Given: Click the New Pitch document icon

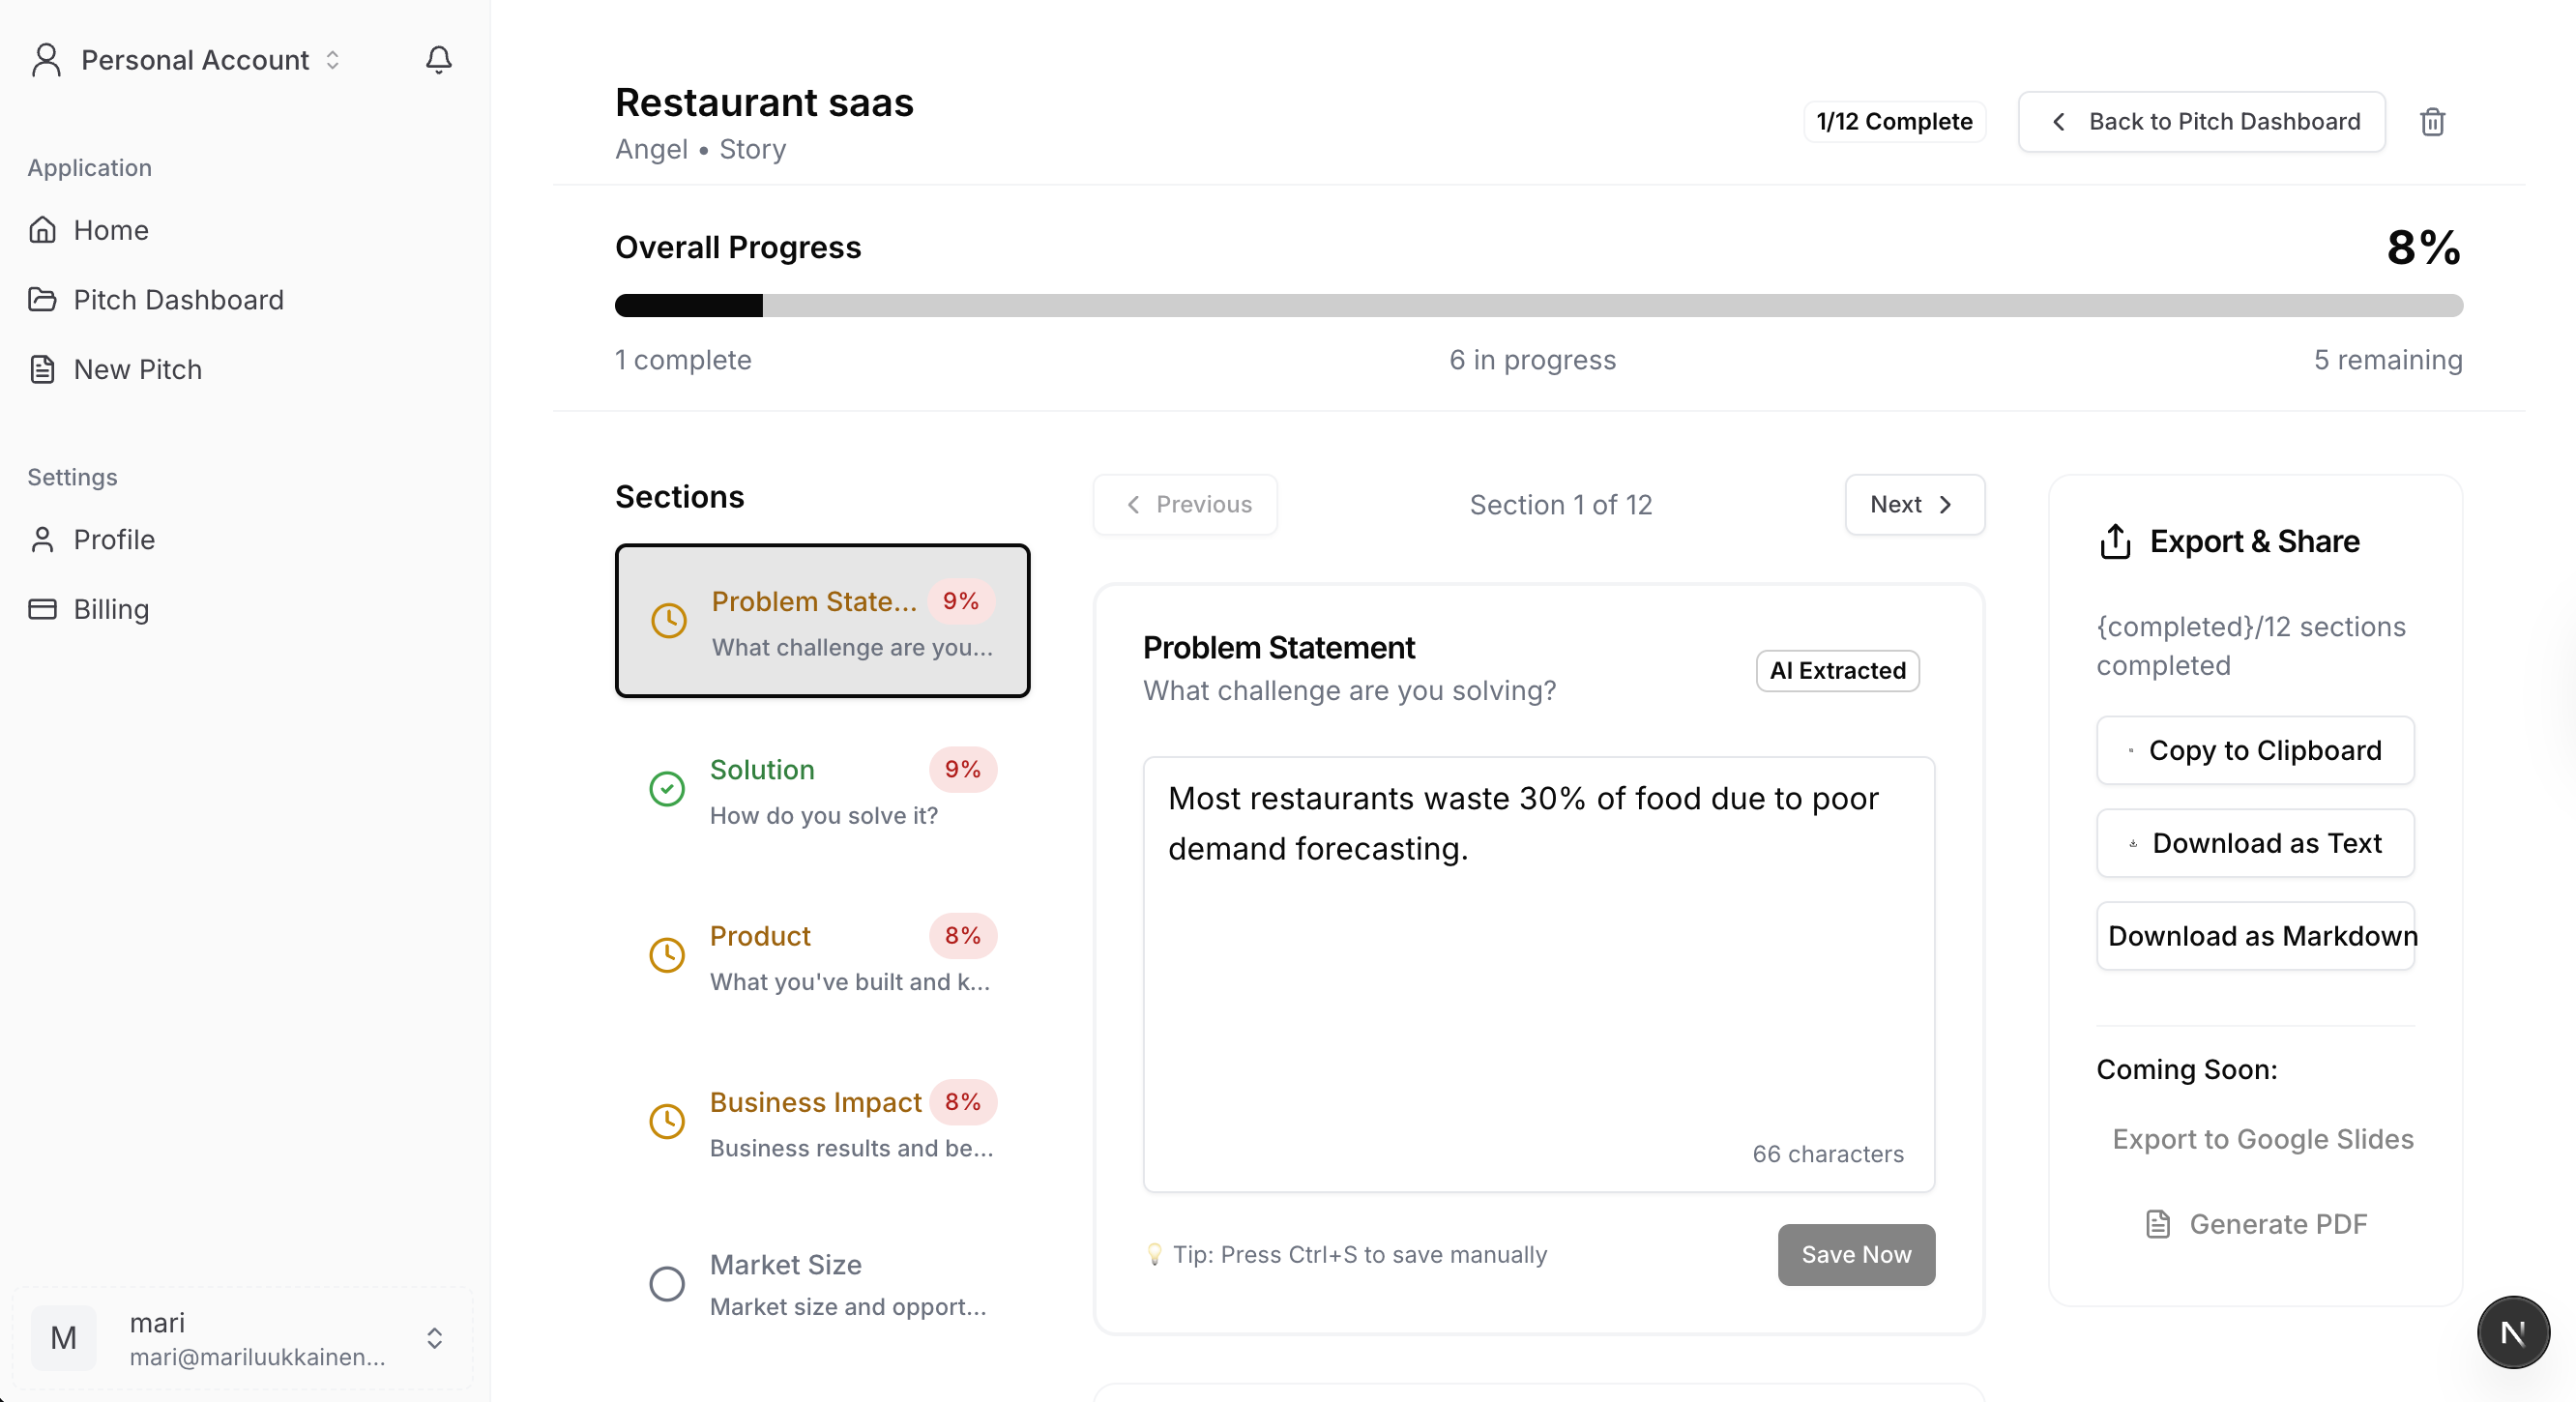Looking at the screenshot, I should (42, 369).
